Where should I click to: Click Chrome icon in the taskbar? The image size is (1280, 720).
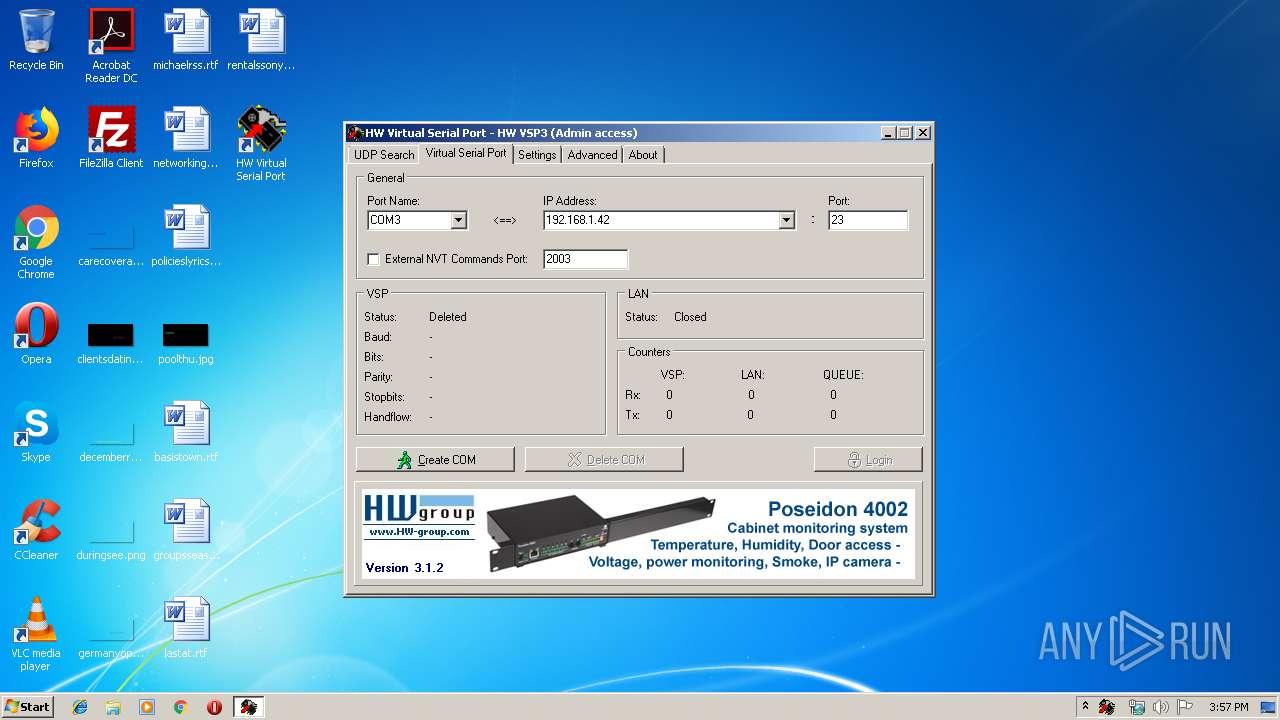tap(180, 707)
